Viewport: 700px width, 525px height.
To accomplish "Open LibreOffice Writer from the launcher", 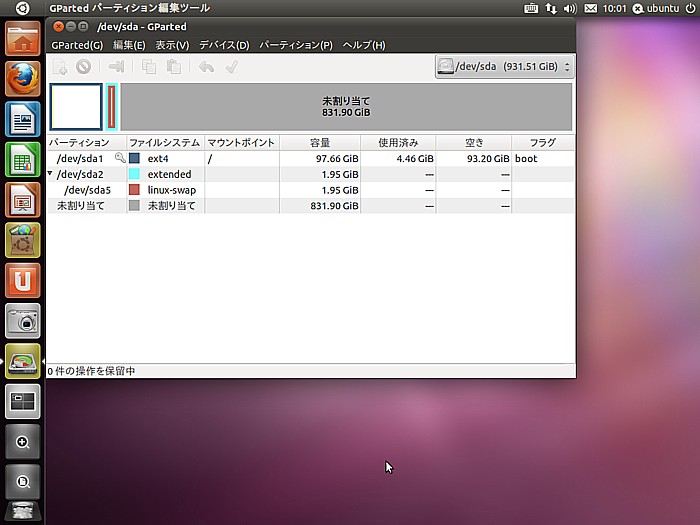I will [x=23, y=119].
